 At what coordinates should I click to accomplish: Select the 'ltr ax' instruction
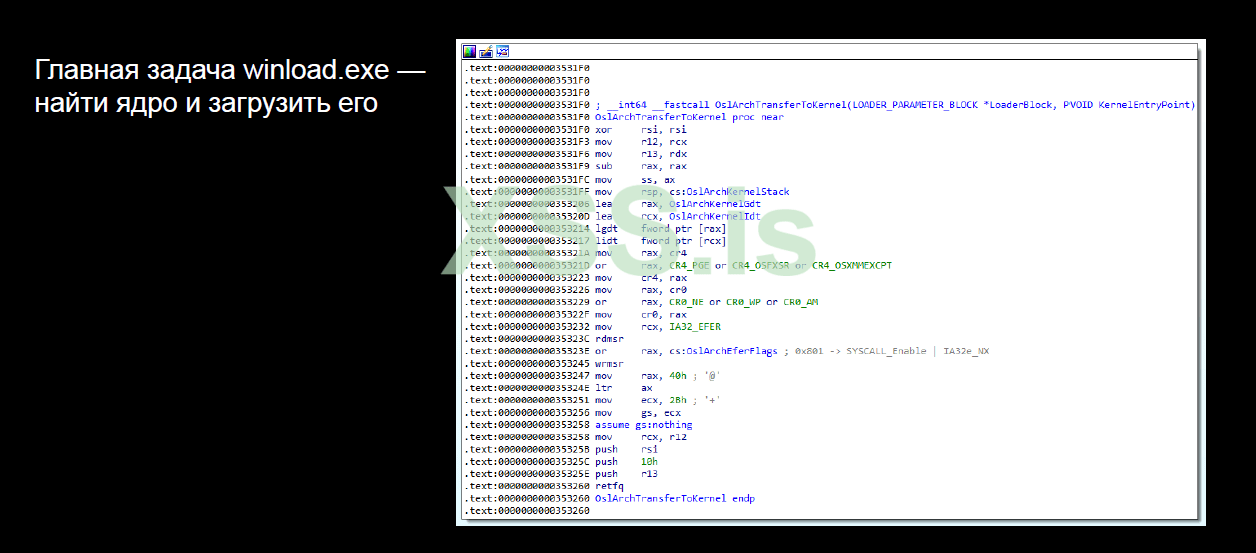[x=625, y=388]
